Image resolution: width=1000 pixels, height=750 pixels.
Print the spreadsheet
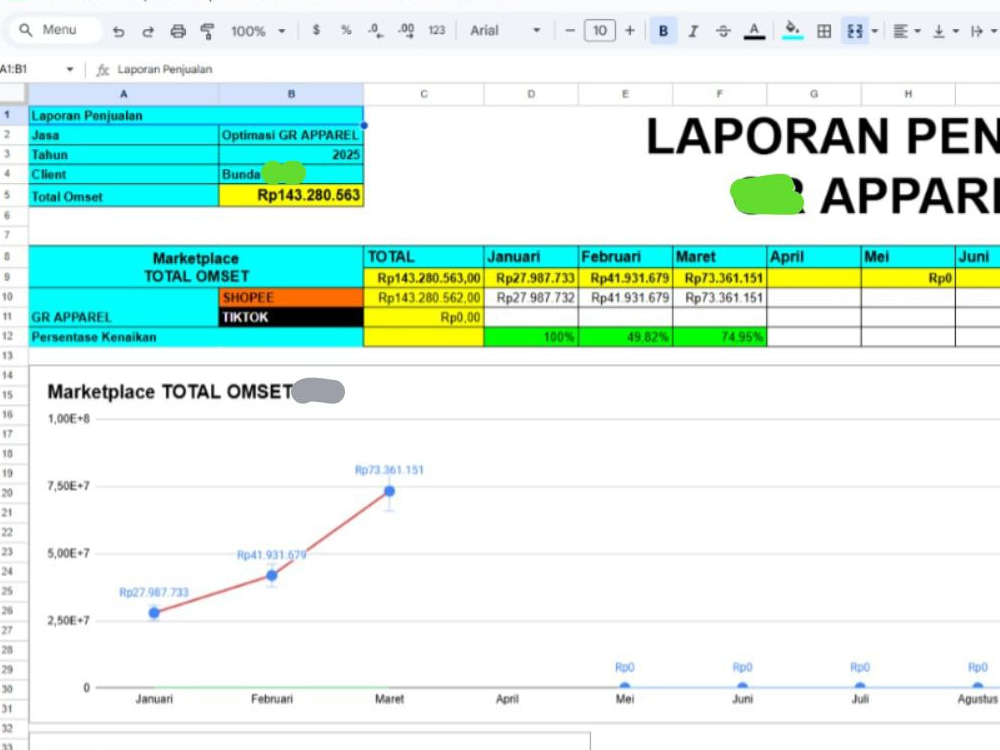(x=178, y=31)
